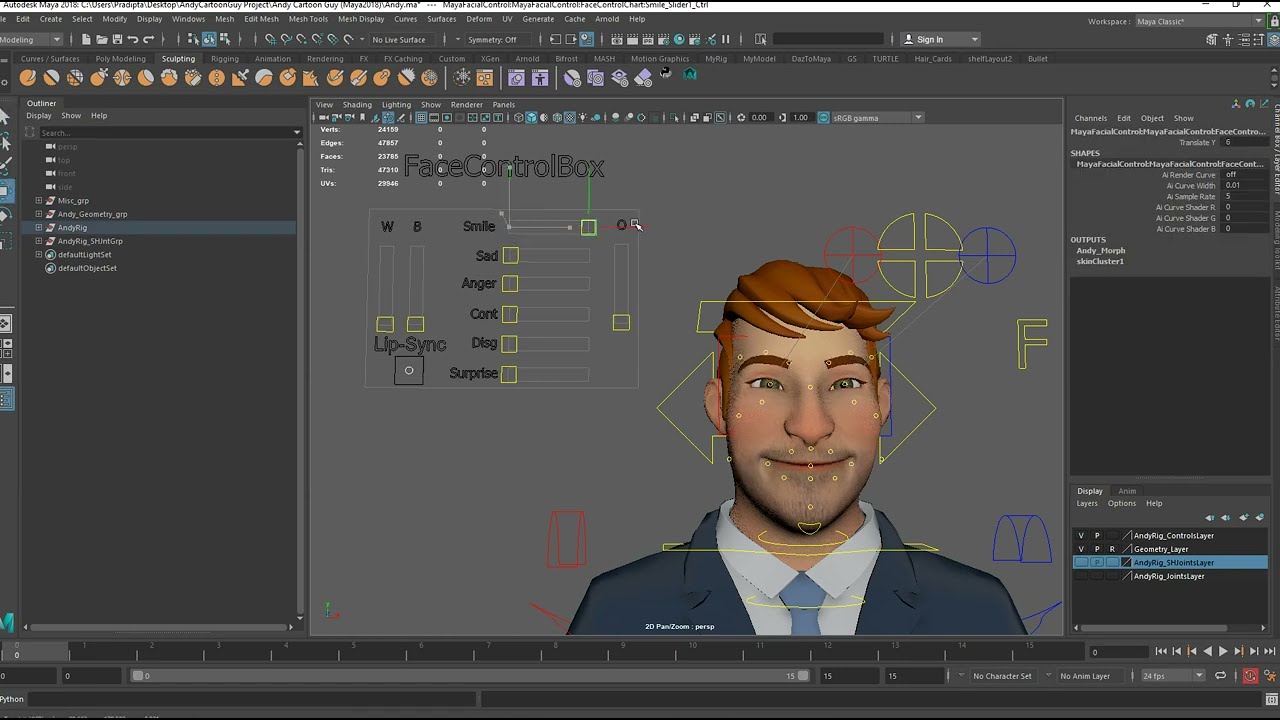
Task: Toggle loop playback icon
Action: pyautogui.click(x=1220, y=676)
